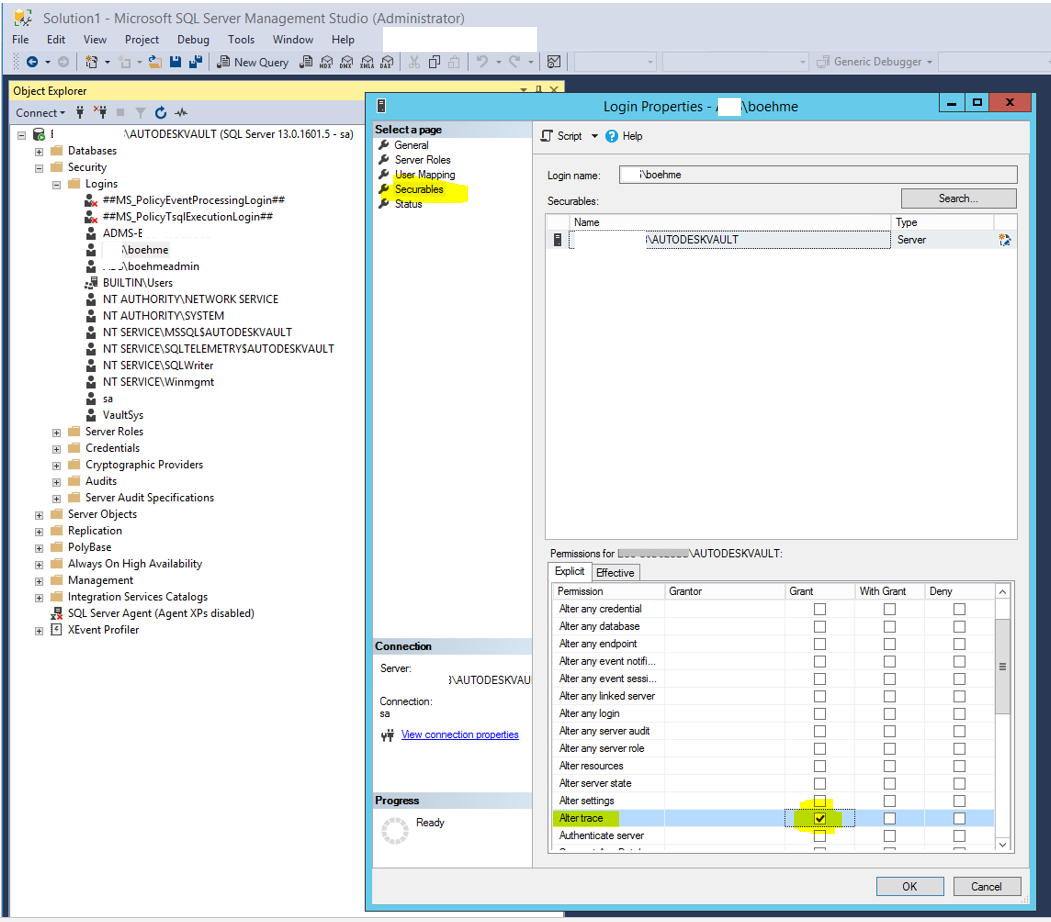The height and width of the screenshot is (922, 1051).
Task: Click the permissions list vertical scrollbar
Action: 1002,667
